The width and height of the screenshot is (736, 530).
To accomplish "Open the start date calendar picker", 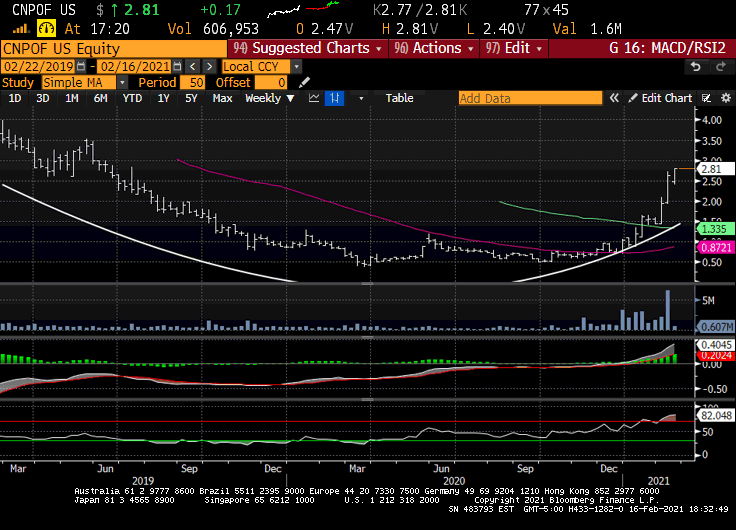I will [81, 66].
